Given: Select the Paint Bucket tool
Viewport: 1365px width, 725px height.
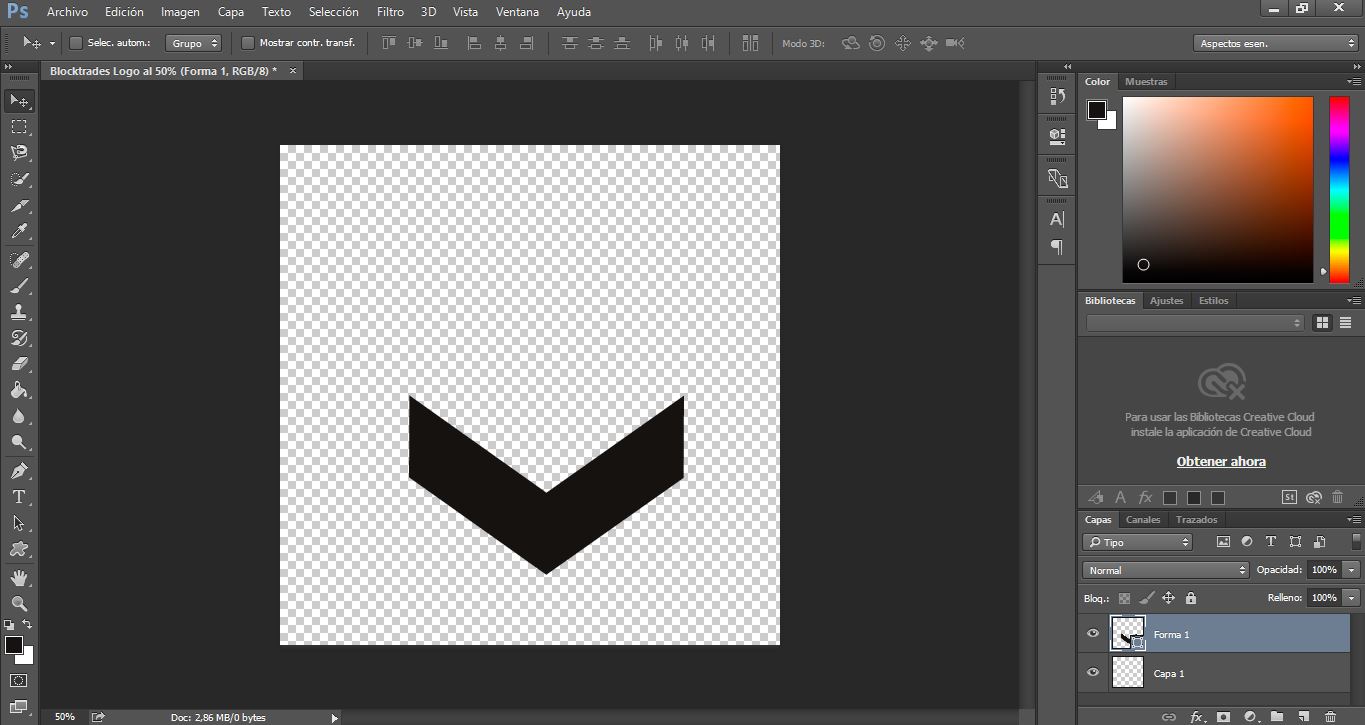Looking at the screenshot, I should pyautogui.click(x=19, y=390).
